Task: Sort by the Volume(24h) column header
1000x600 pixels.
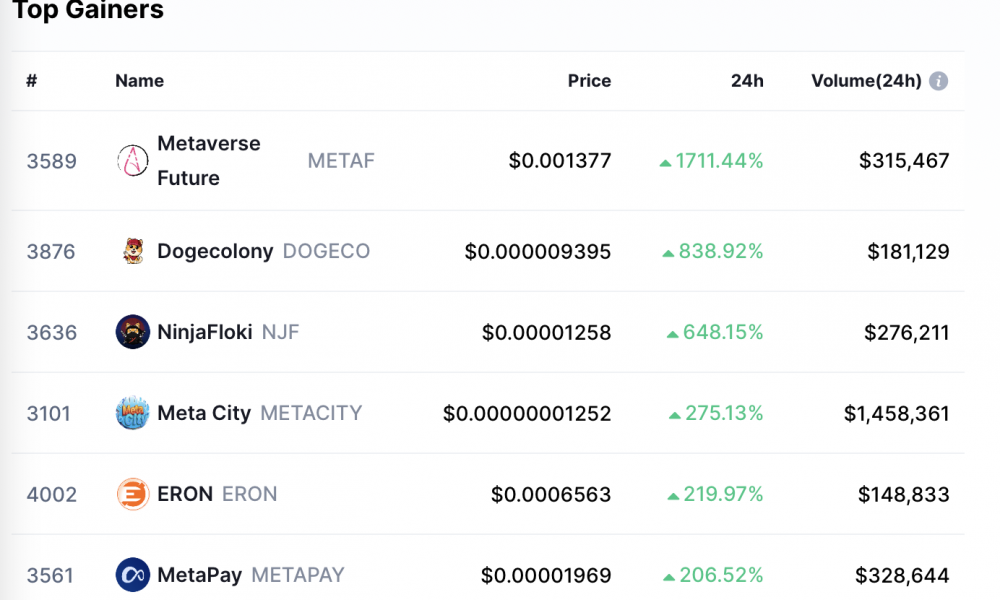Action: [x=866, y=81]
